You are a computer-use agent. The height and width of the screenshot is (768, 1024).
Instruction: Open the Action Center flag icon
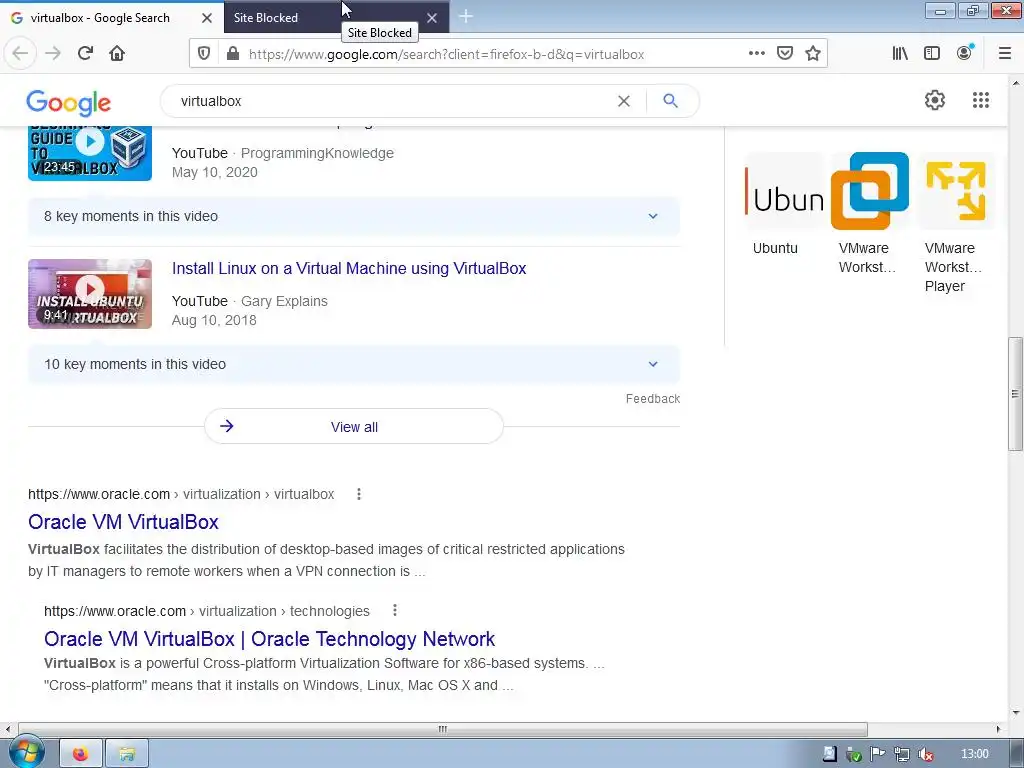[x=877, y=754]
